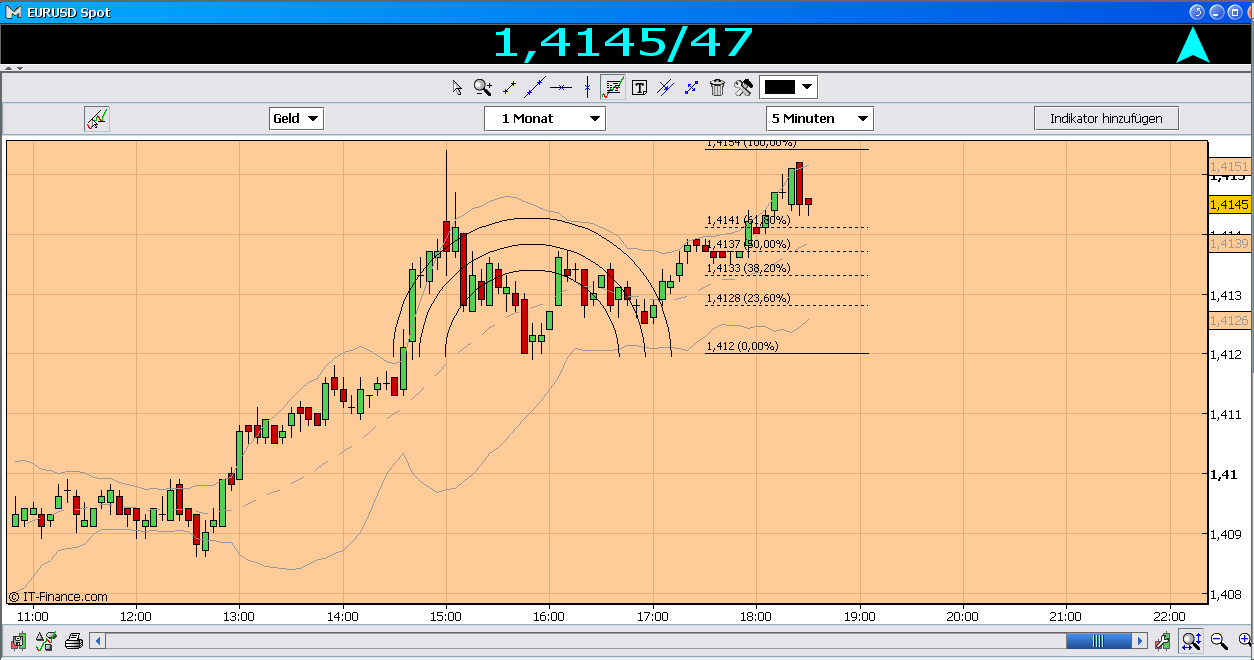Click the chart type icon left of Geld

click(97, 119)
